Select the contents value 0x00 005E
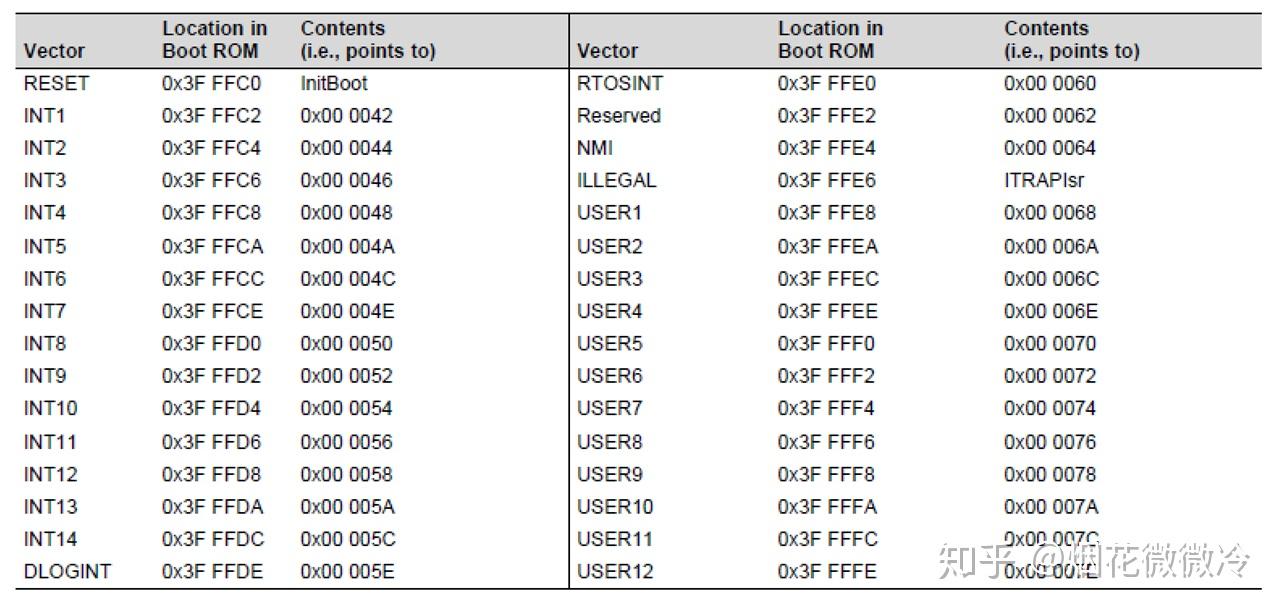 [347, 571]
